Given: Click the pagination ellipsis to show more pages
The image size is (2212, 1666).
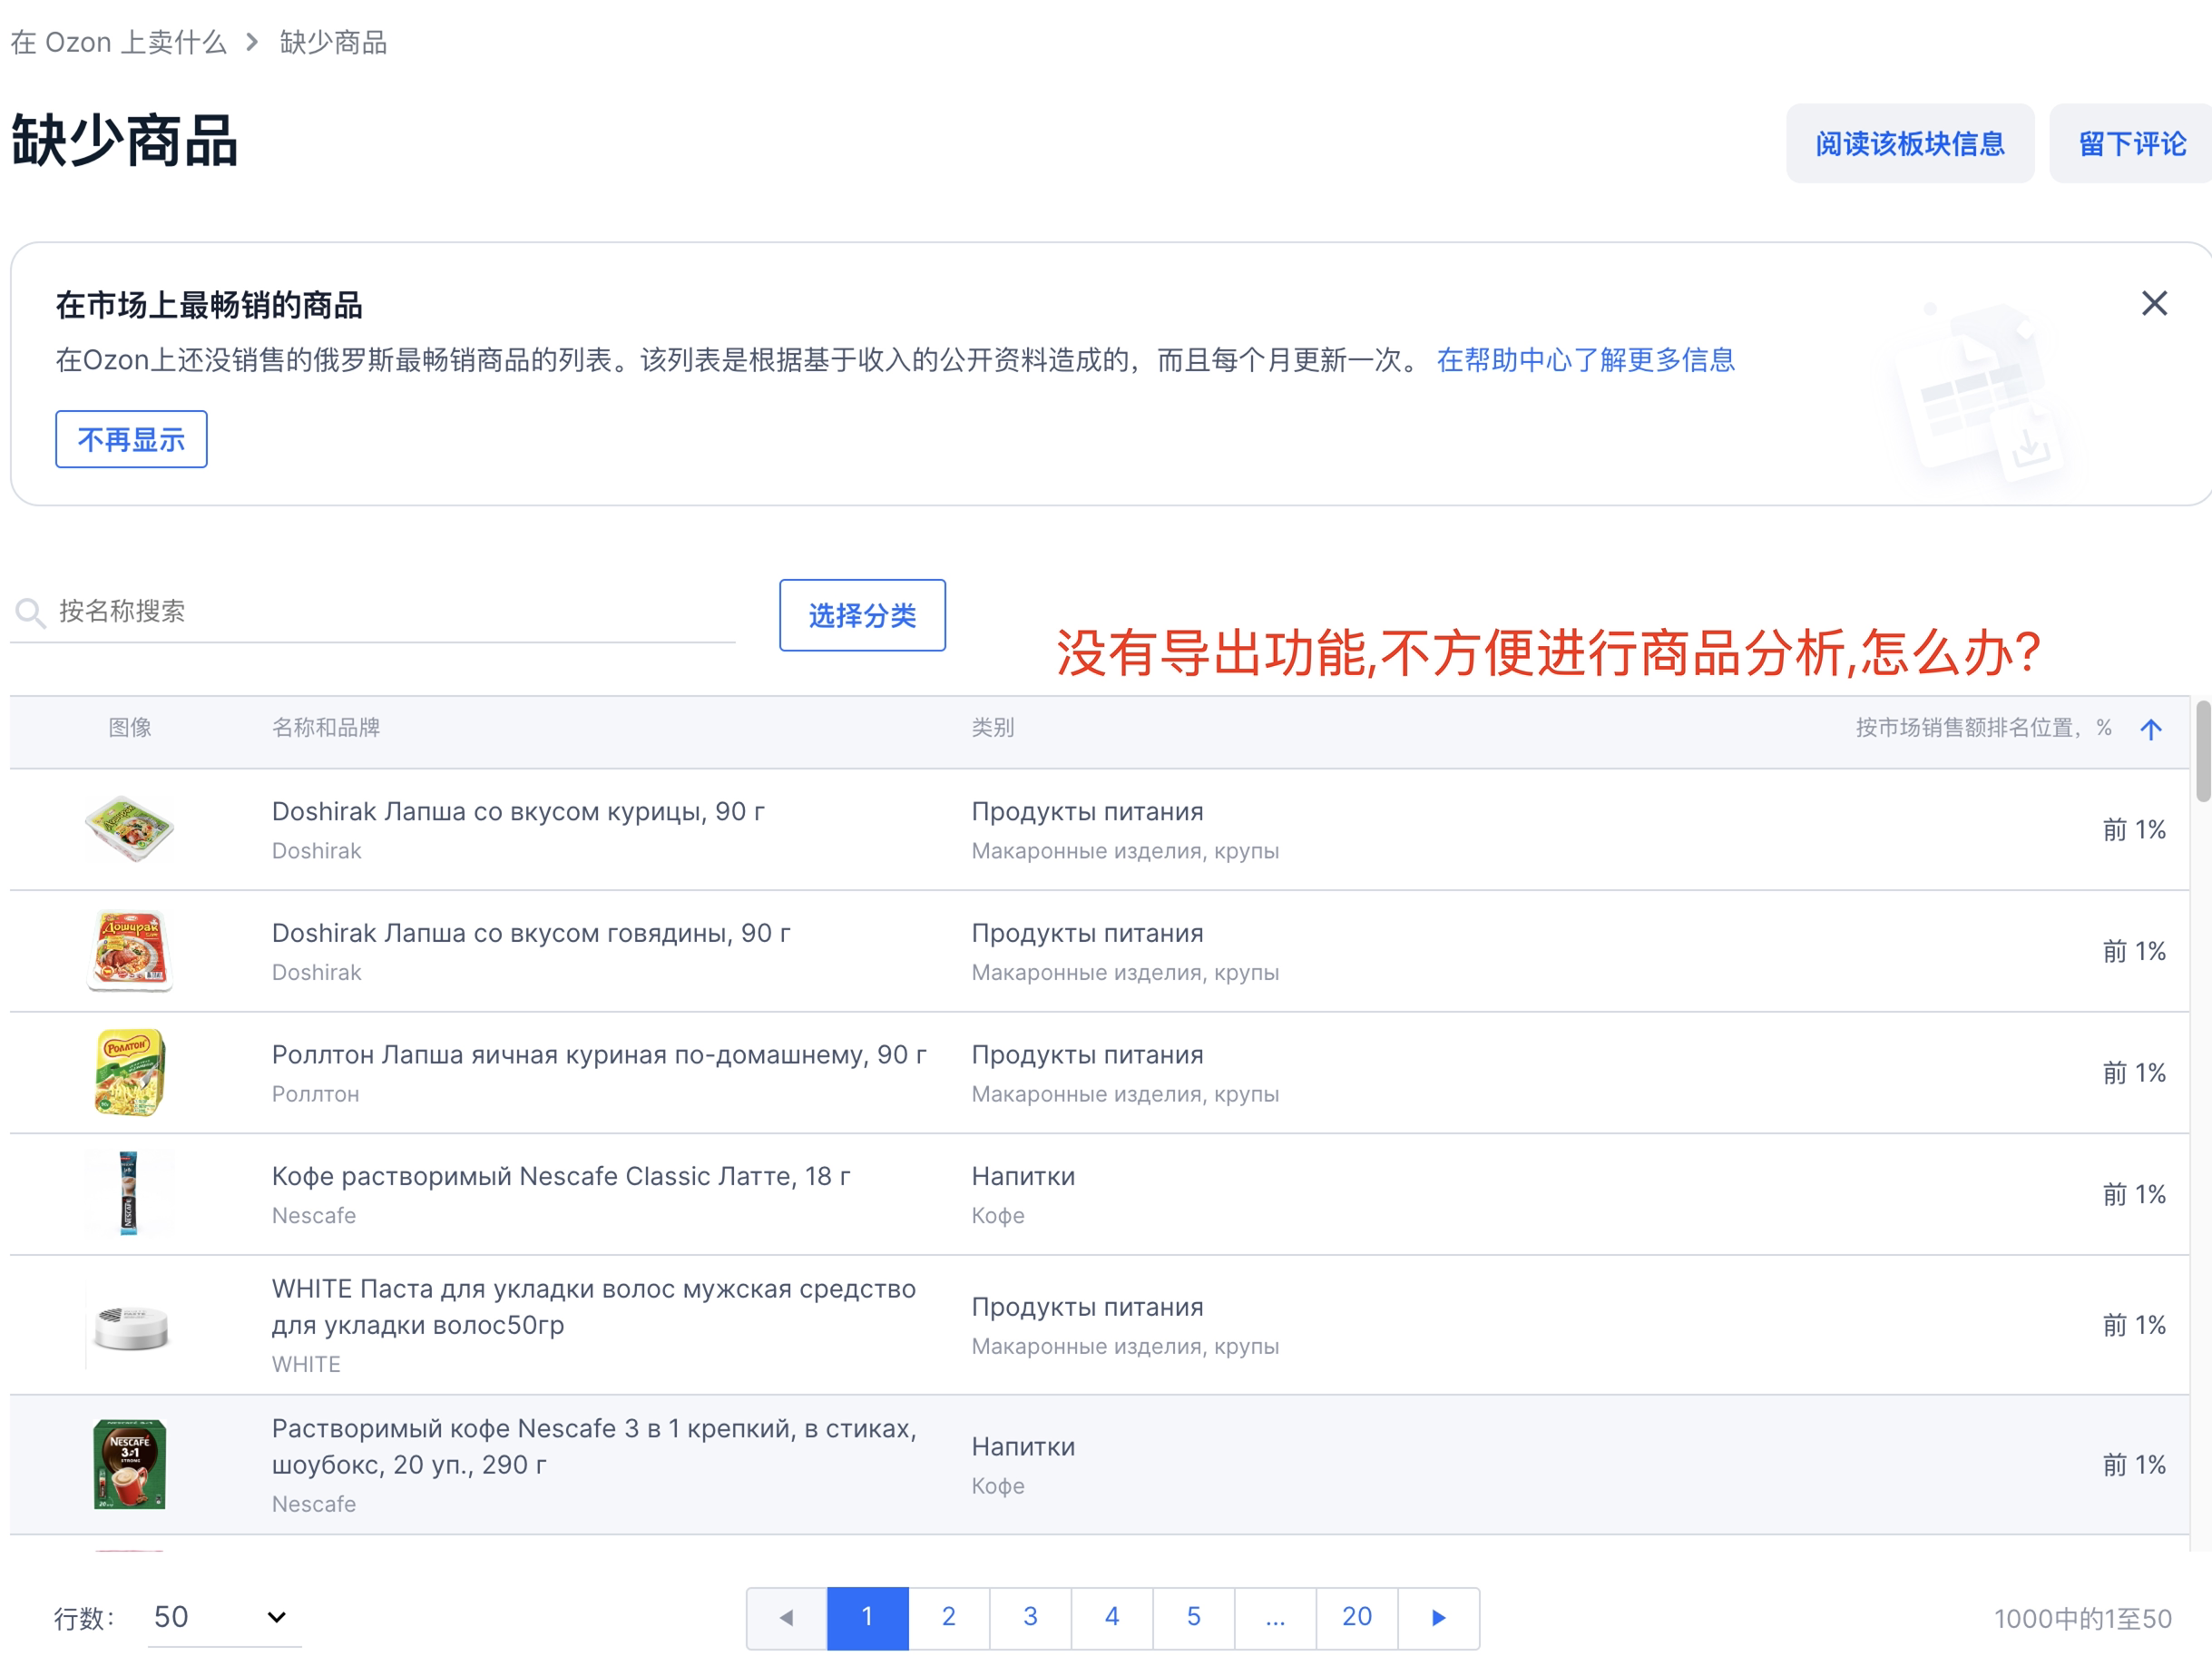Looking at the screenshot, I should [x=1274, y=1617].
